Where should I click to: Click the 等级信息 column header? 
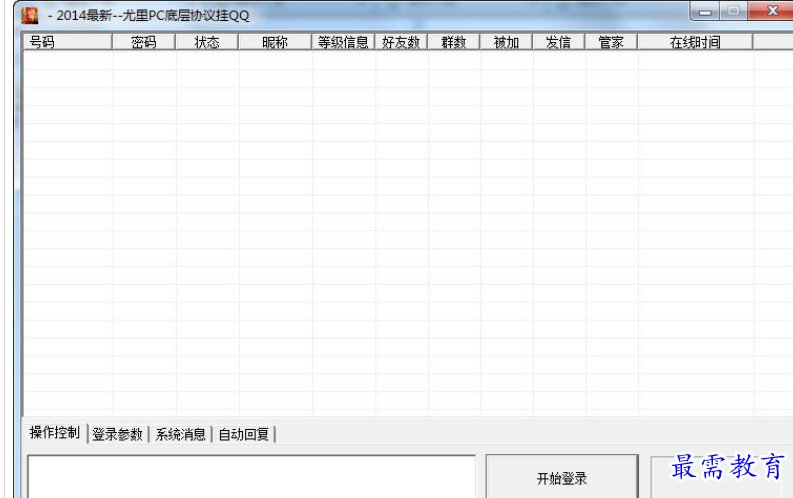[343, 42]
